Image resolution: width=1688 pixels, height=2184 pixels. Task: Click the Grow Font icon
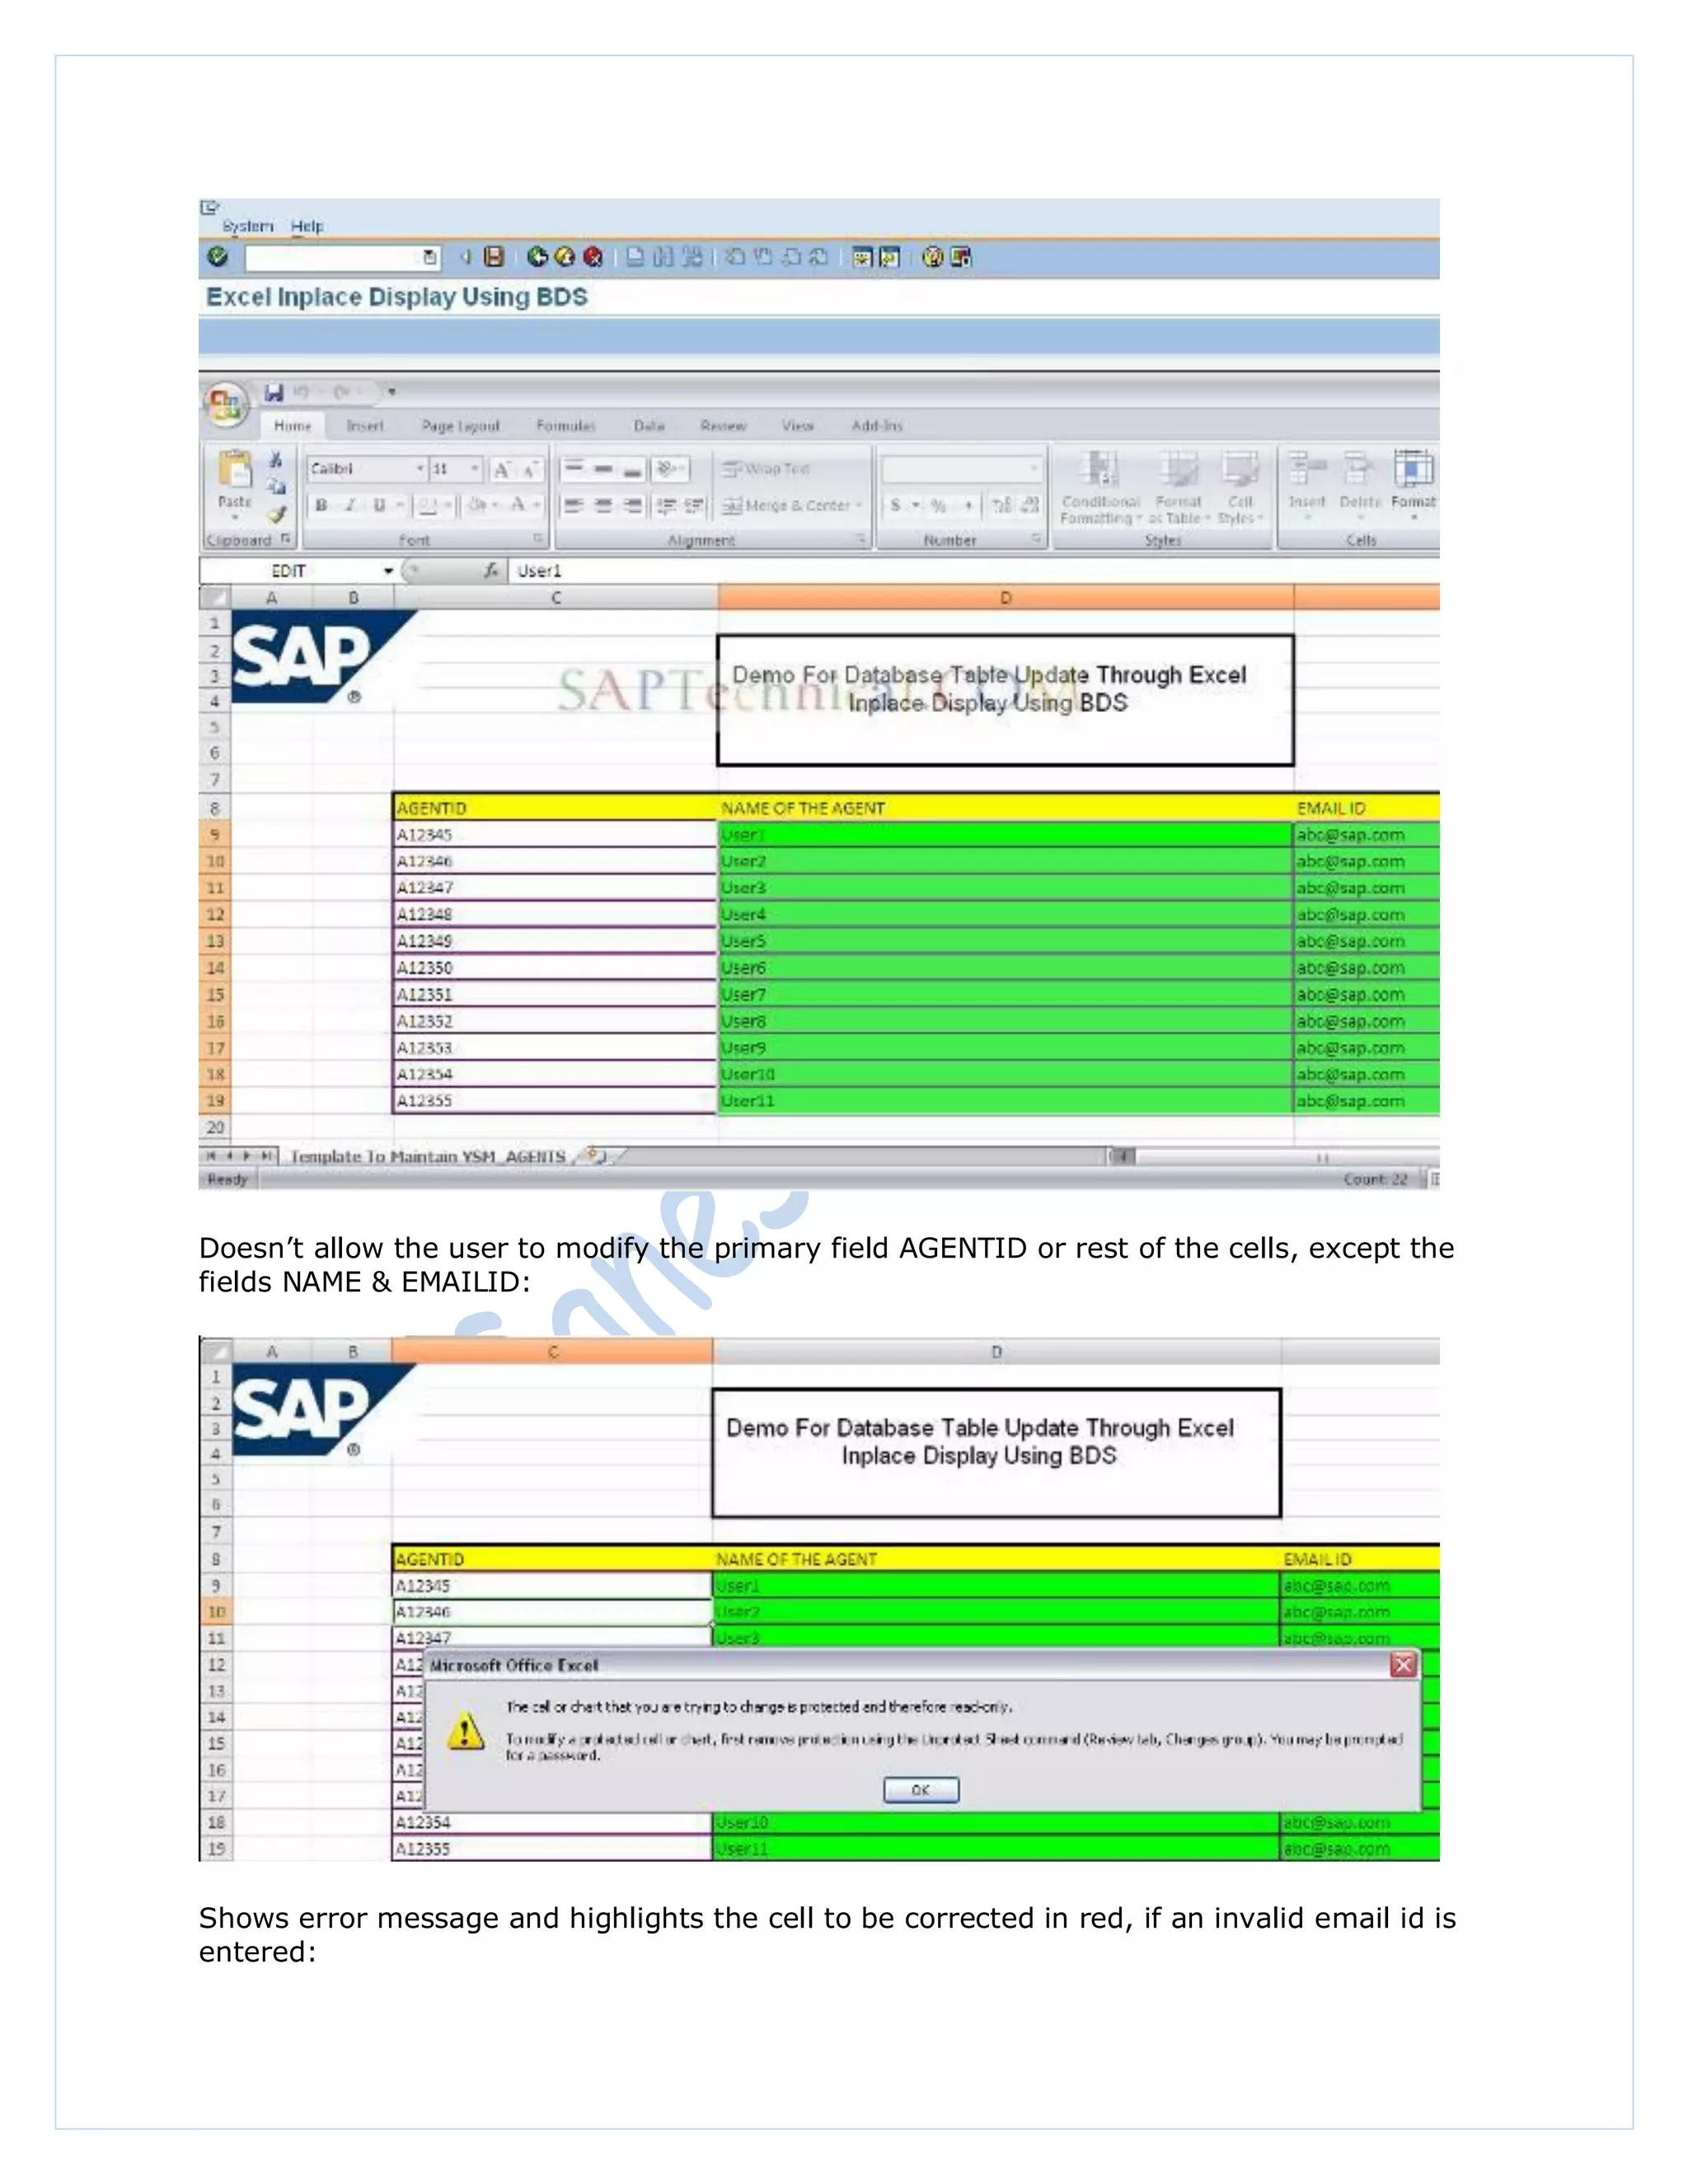[503, 469]
